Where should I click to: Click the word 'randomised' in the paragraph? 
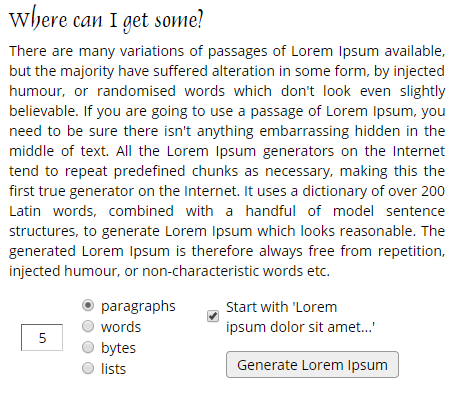[x=136, y=91]
